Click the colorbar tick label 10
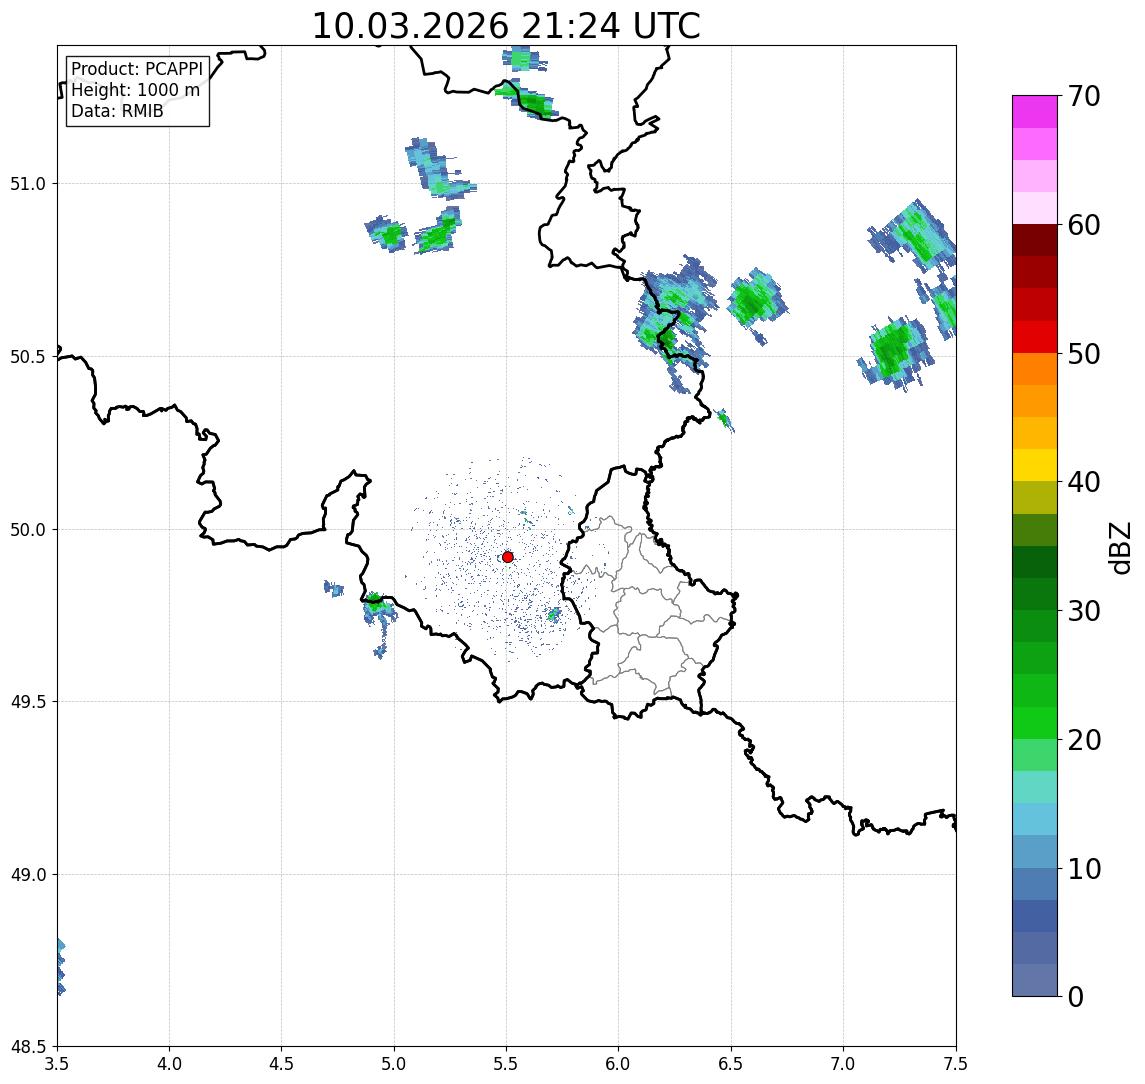 1084,869
